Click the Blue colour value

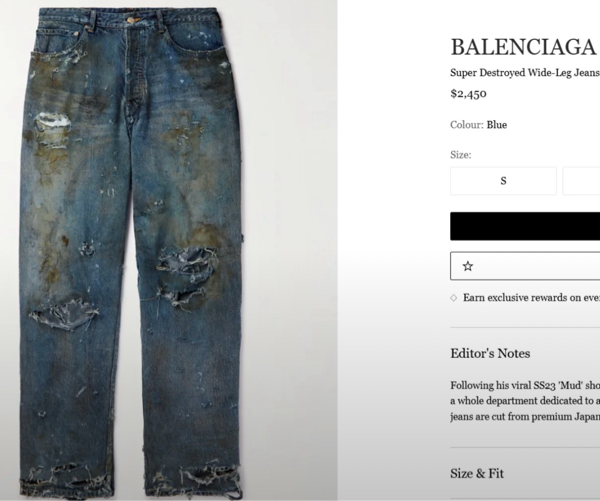click(x=497, y=125)
